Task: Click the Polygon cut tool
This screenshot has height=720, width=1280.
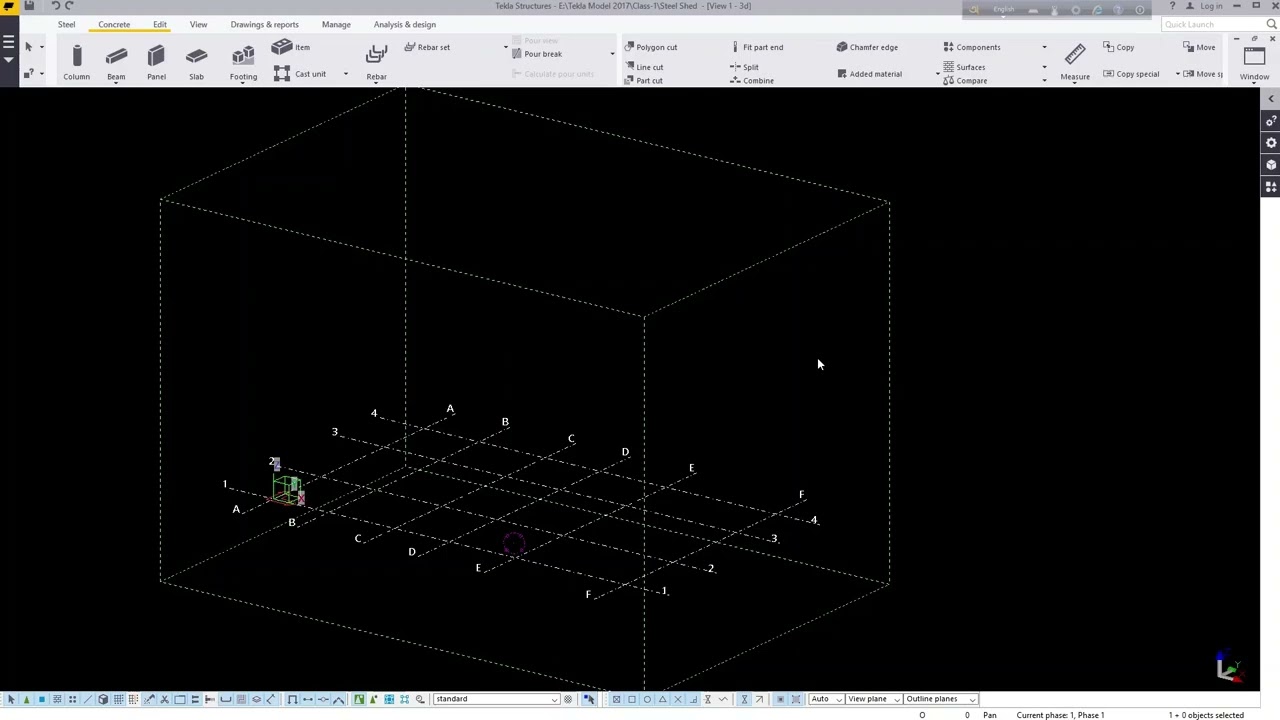Action: 650,47
